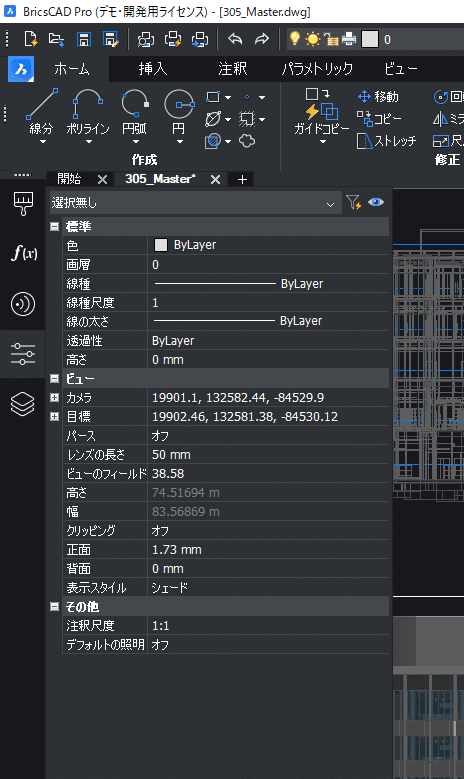Open the 選択無し selection dropdown
Viewport: 464px width, 779px height.
[196, 203]
